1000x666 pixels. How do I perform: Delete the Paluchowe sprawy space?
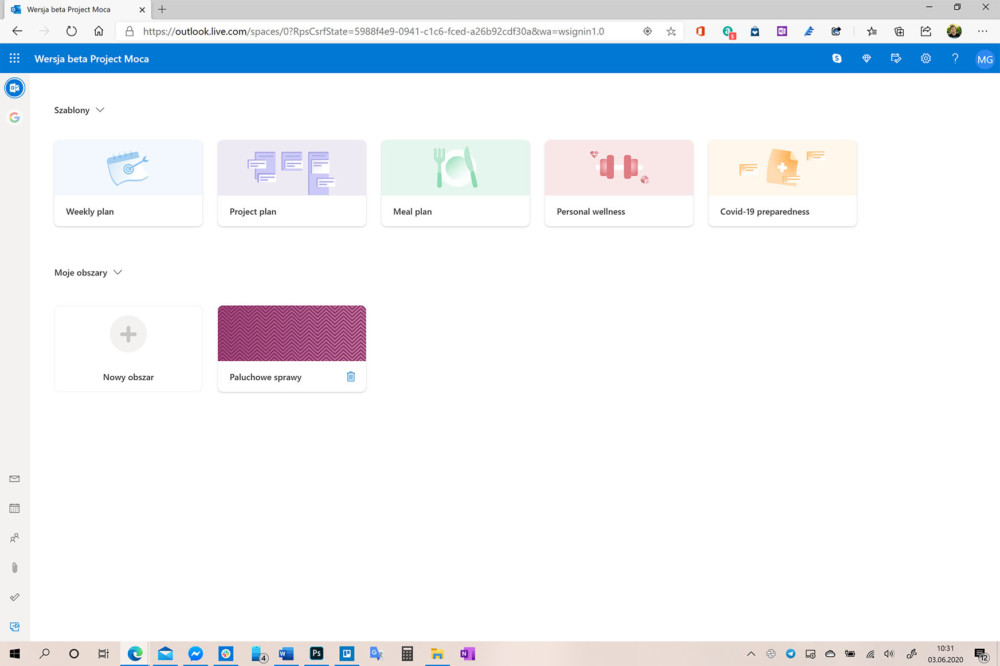(351, 376)
